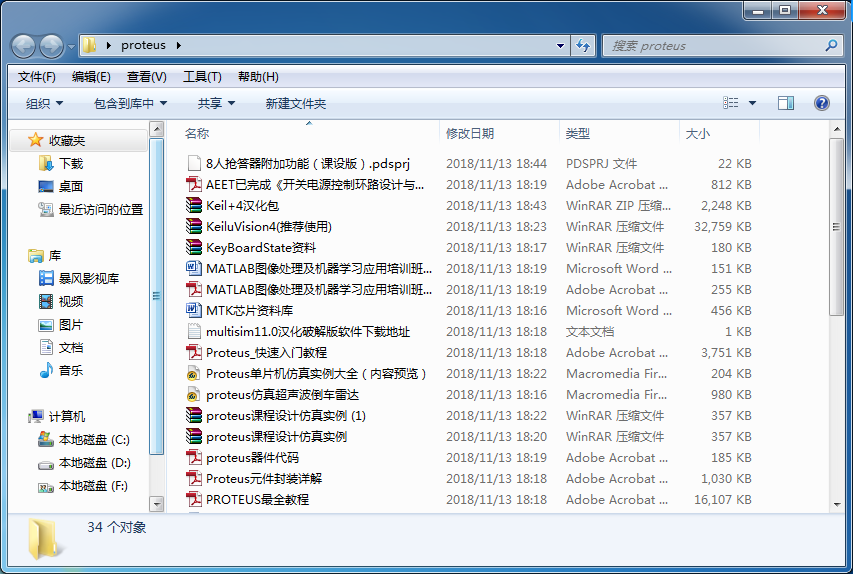Open the 文件(F) menu
Viewport: 853px width, 574px height.
click(x=36, y=77)
